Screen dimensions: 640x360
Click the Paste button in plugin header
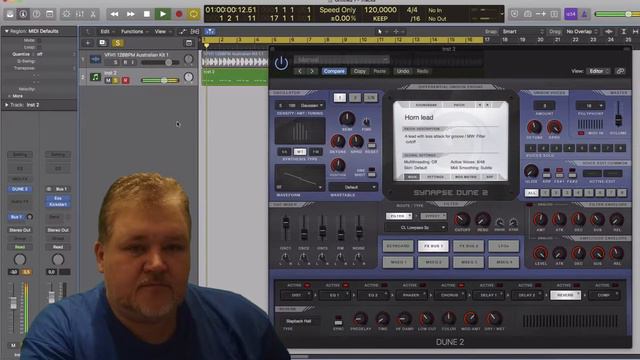tap(380, 71)
